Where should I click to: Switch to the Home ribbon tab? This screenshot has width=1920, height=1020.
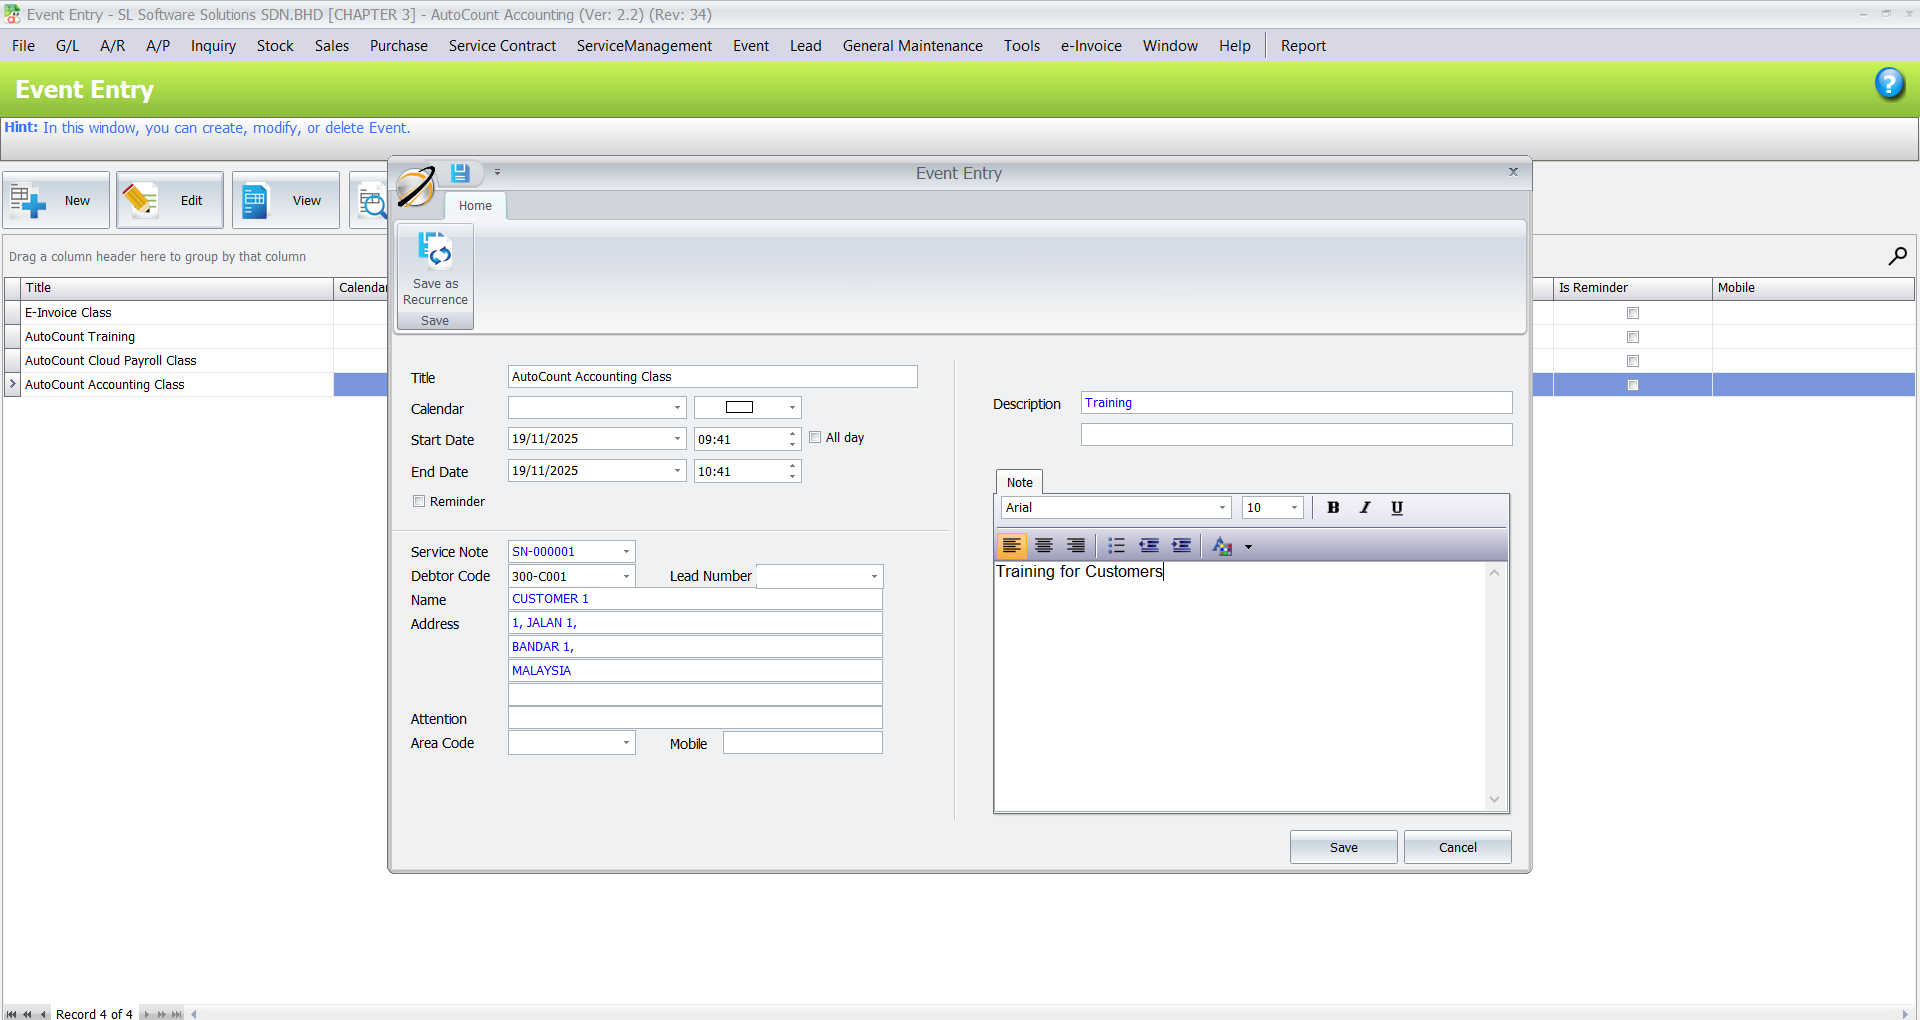click(475, 206)
